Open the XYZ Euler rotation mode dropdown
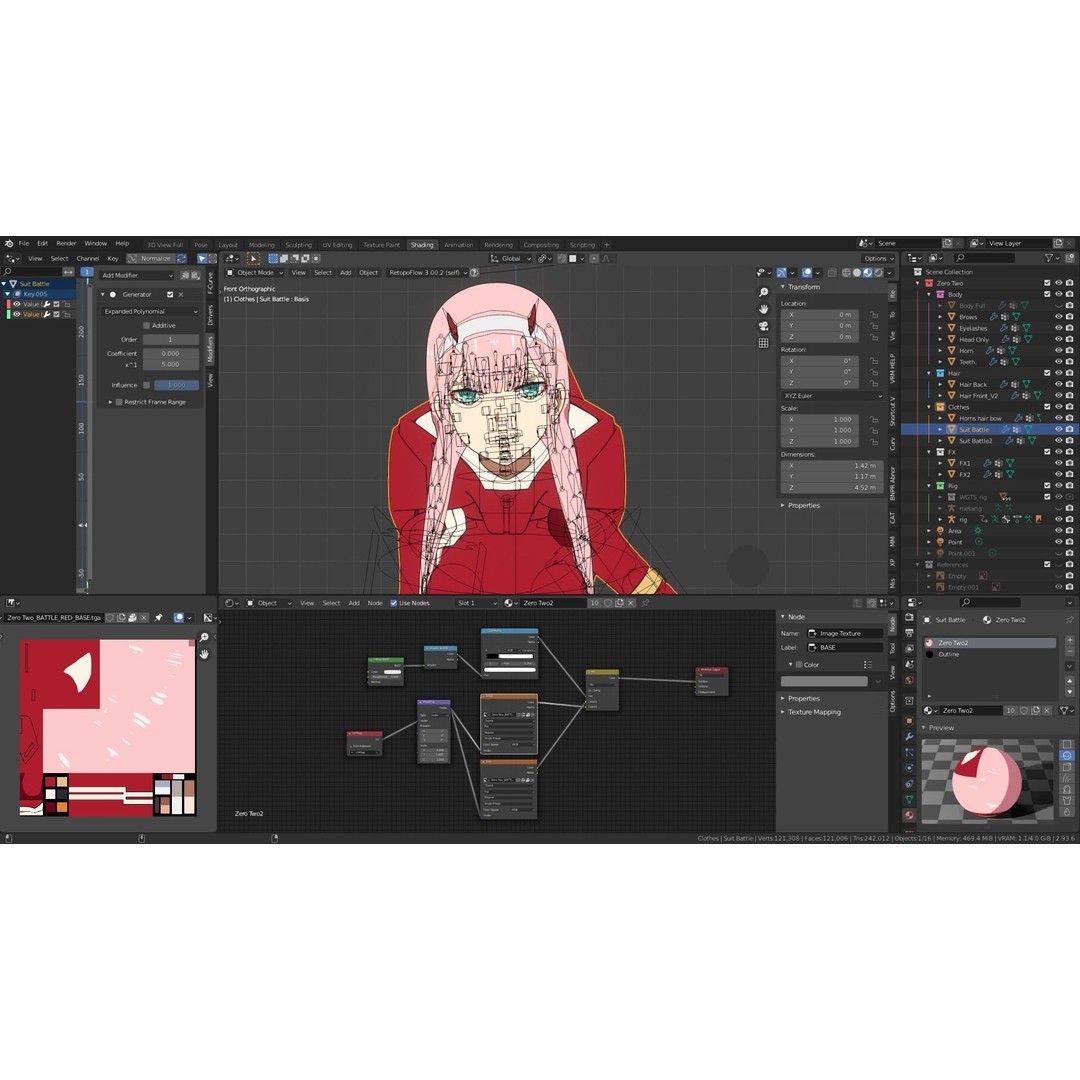This screenshot has height=1080, width=1080. pyautogui.click(x=831, y=396)
